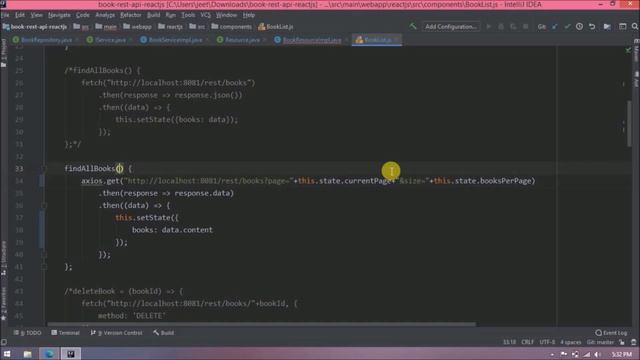
Task: Click the Git Update Project arrow icon
Action: tap(555, 27)
